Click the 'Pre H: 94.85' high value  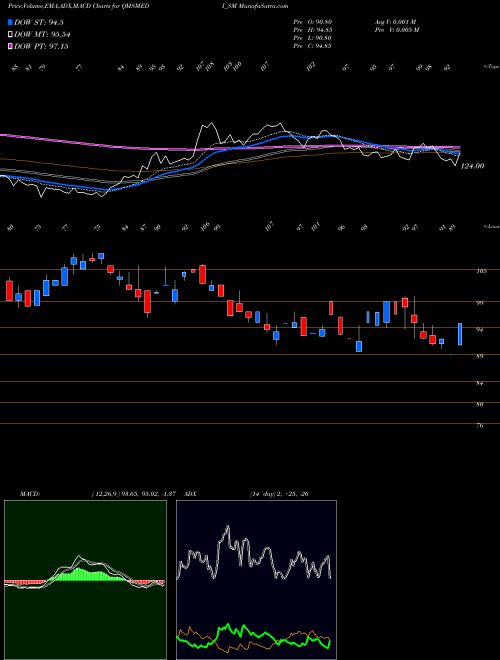tap(312, 30)
